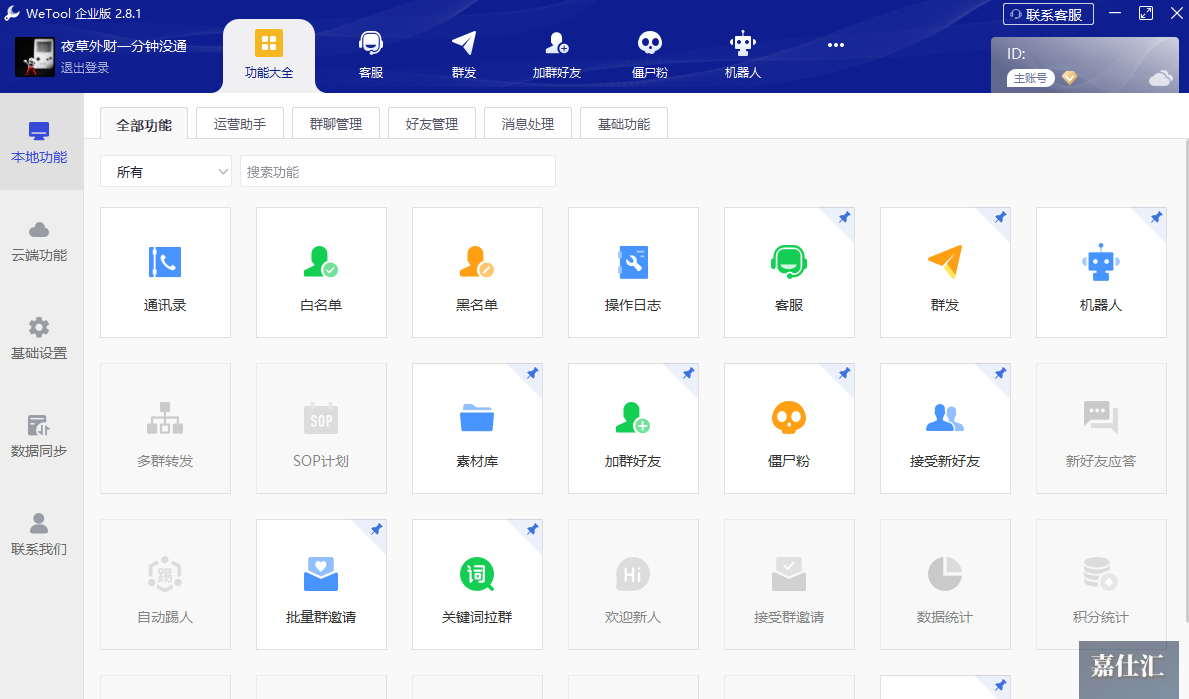
Task: Unpin the 机器人 tile using its pin corner
Action: pyautogui.click(x=1156, y=217)
